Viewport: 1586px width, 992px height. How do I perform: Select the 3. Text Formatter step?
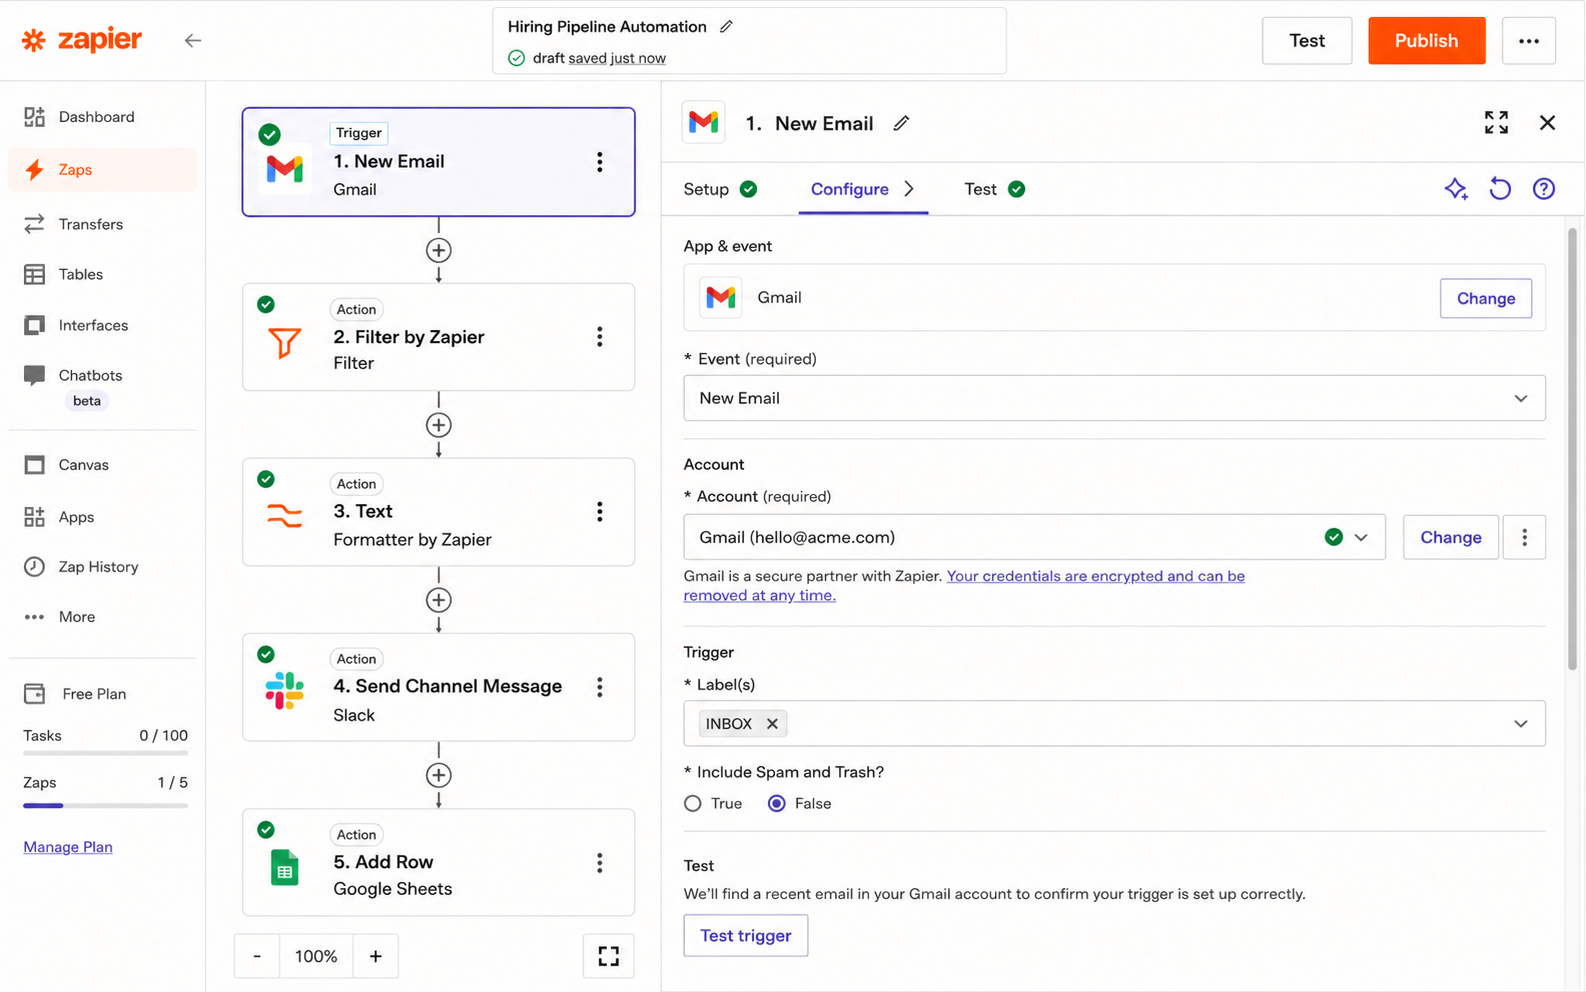(438, 512)
